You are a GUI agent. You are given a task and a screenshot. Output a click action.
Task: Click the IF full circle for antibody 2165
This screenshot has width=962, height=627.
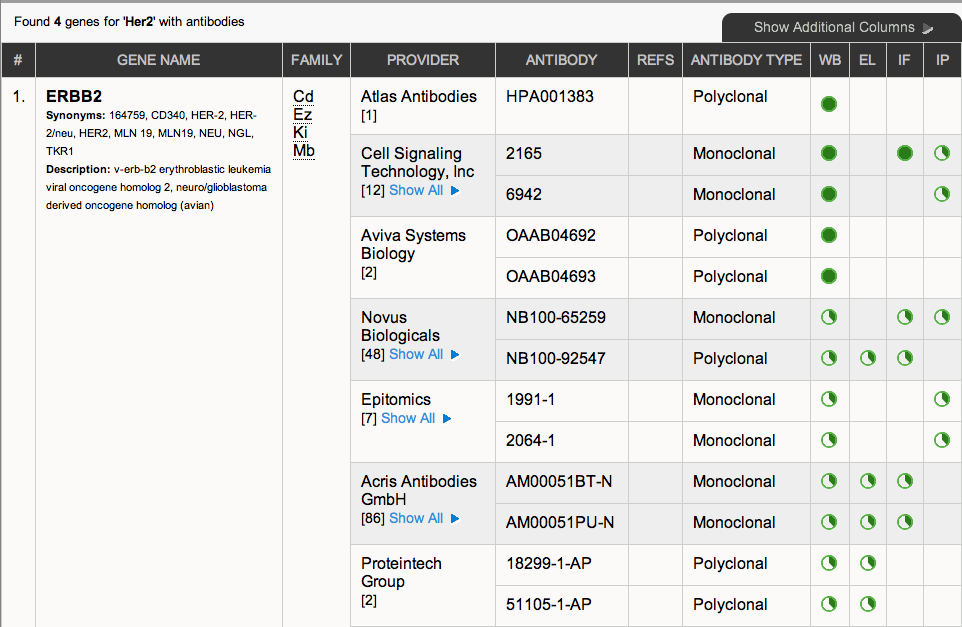tap(905, 153)
